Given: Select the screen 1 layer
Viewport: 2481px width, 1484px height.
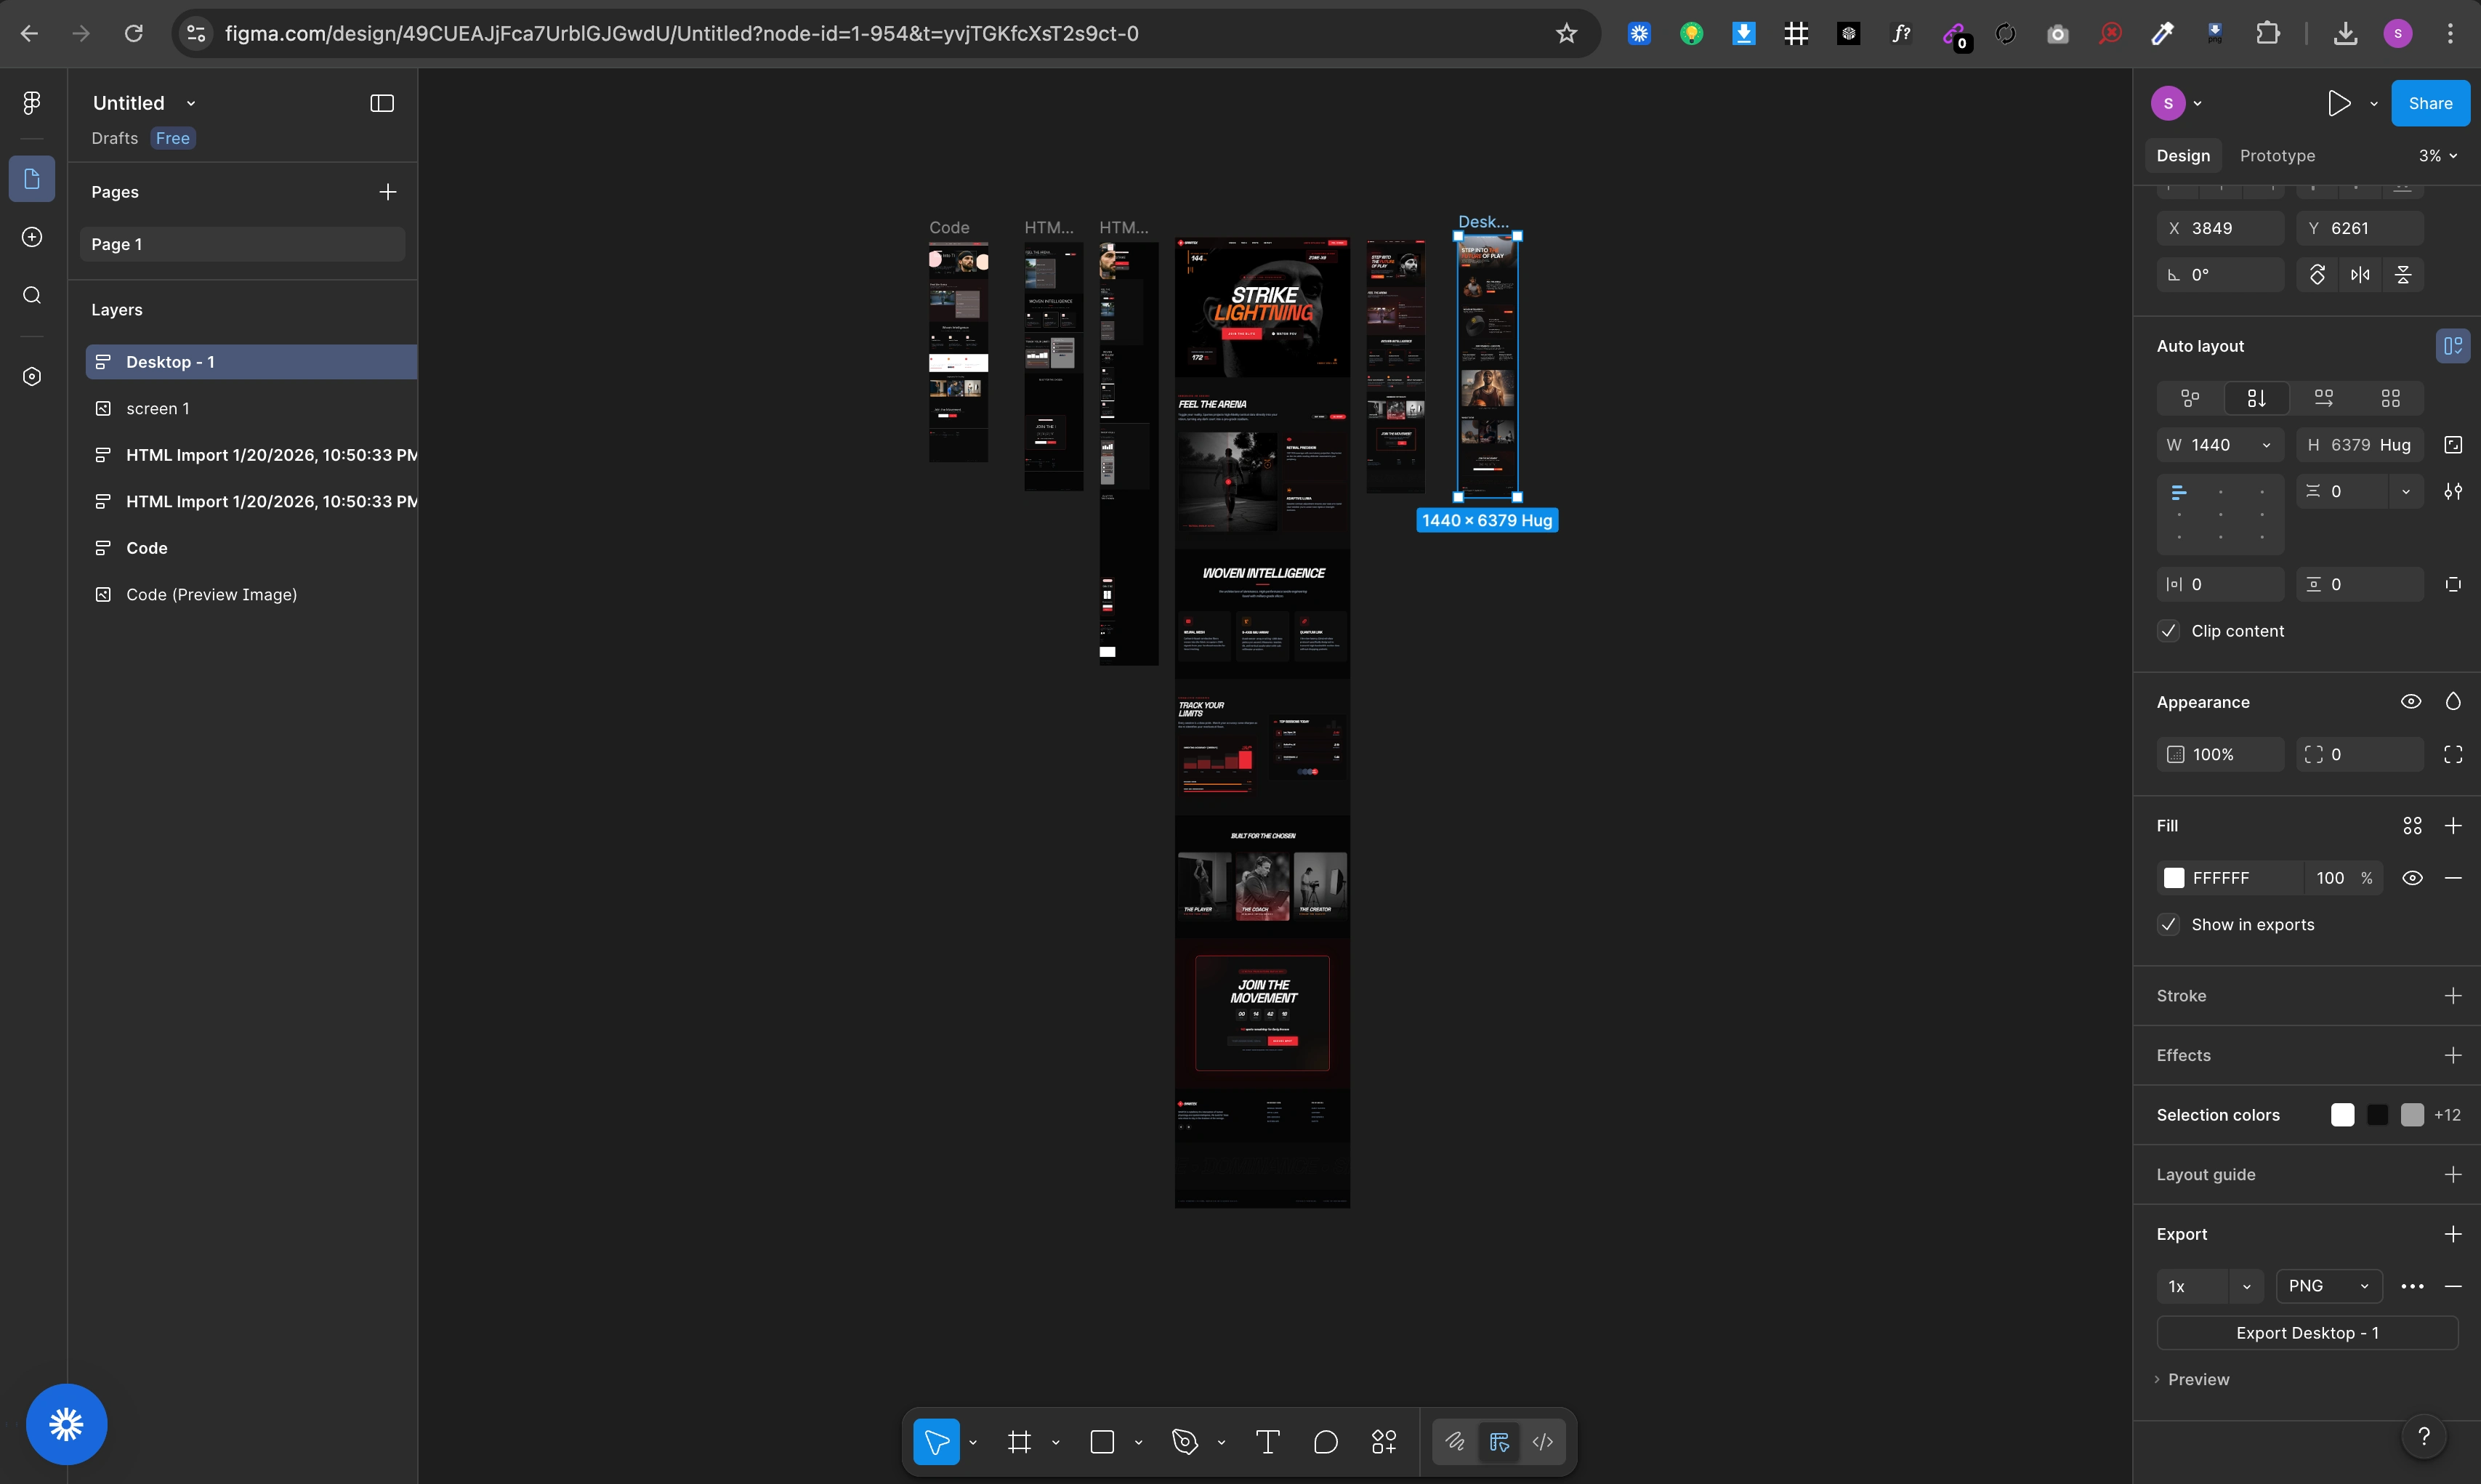Looking at the screenshot, I should 157,409.
